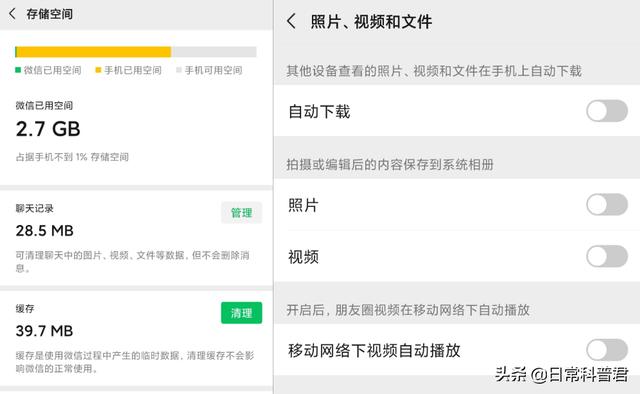Tap the back arrow beside 照片、视频和文件
The image size is (640, 394).
[x=291, y=21]
